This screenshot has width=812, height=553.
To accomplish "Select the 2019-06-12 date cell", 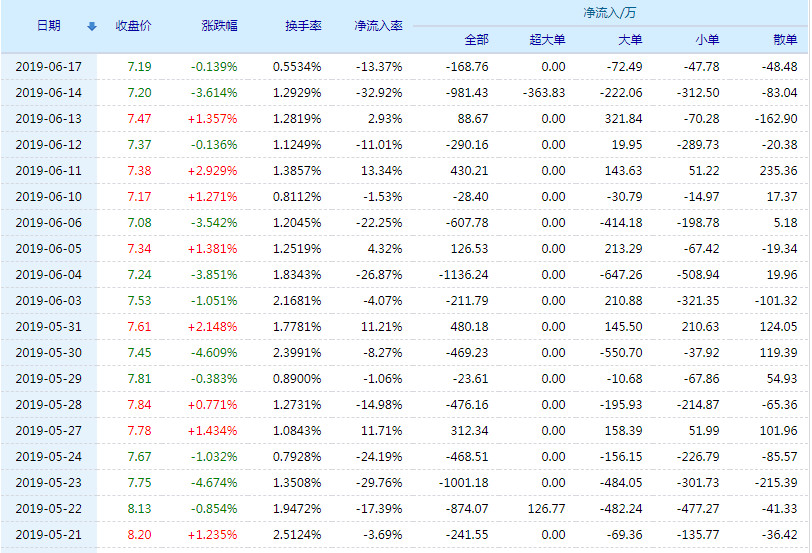I will pos(49,144).
